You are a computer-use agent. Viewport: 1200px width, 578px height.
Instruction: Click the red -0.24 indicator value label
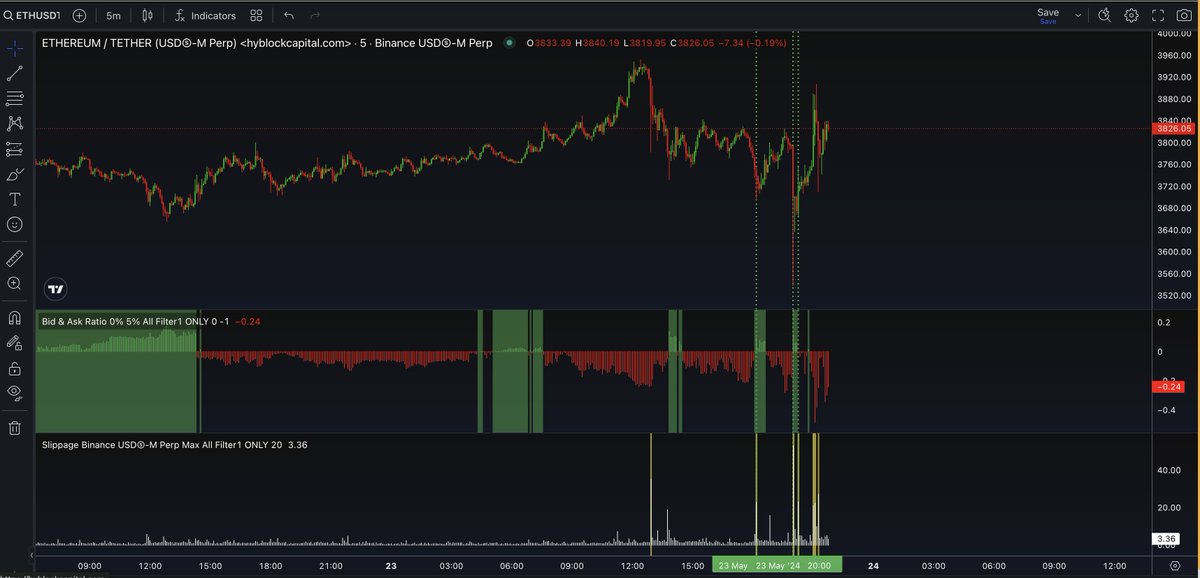click(x=1170, y=386)
